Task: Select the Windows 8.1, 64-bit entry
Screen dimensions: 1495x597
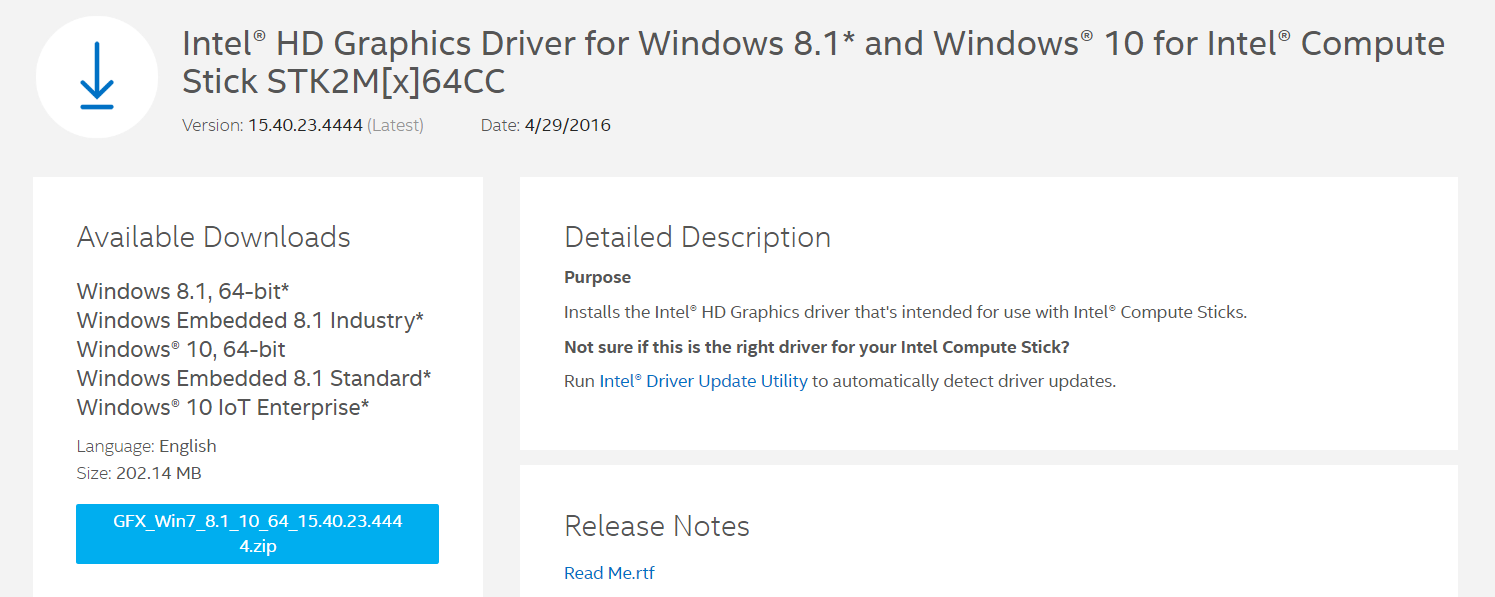Action: [x=183, y=291]
